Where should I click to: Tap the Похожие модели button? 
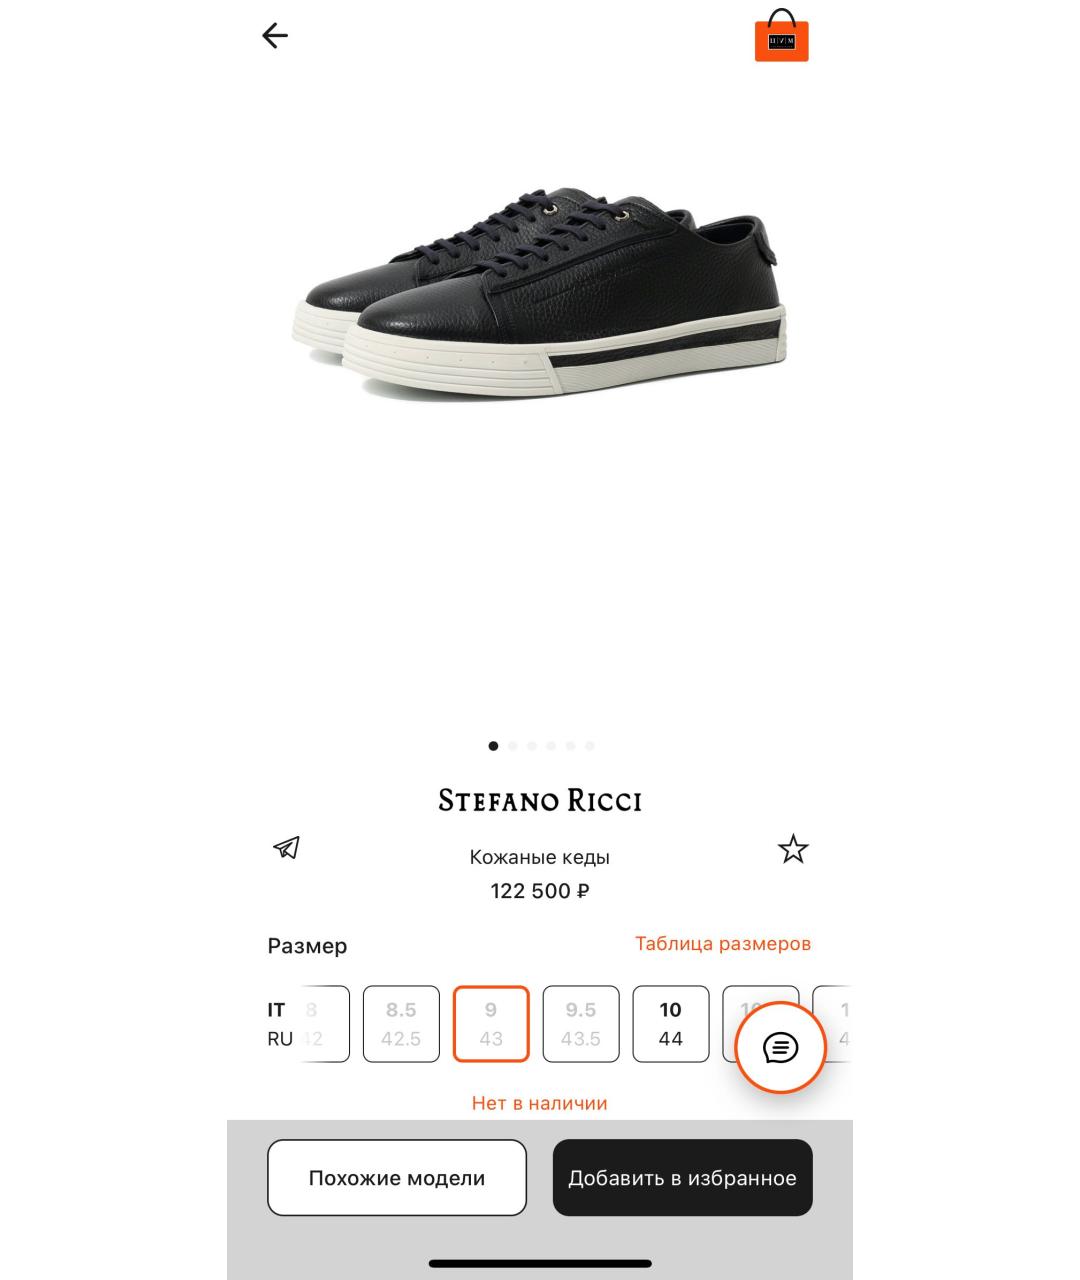point(397,1178)
